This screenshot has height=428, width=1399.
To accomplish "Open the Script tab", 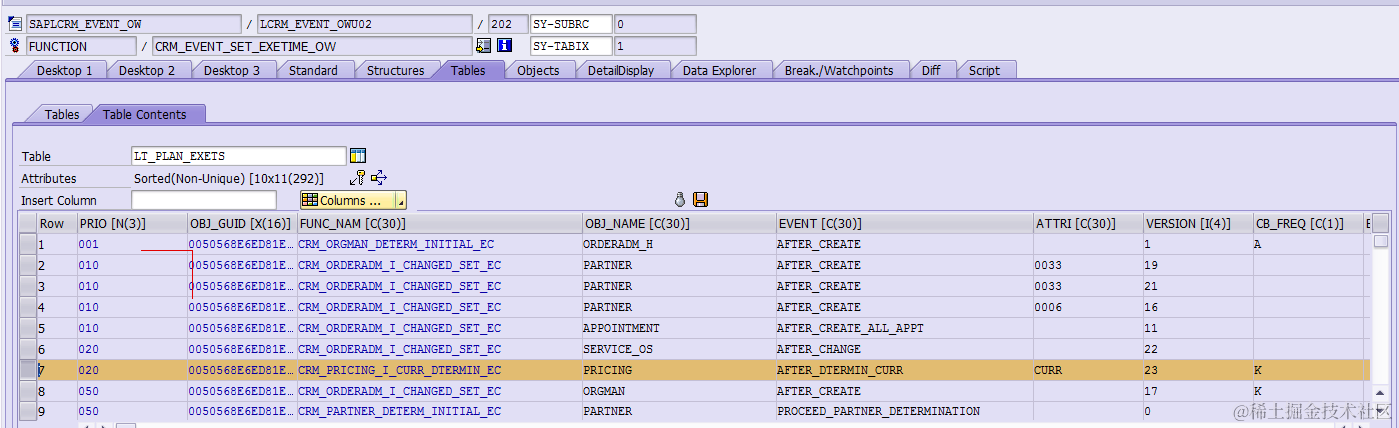I will coord(984,70).
